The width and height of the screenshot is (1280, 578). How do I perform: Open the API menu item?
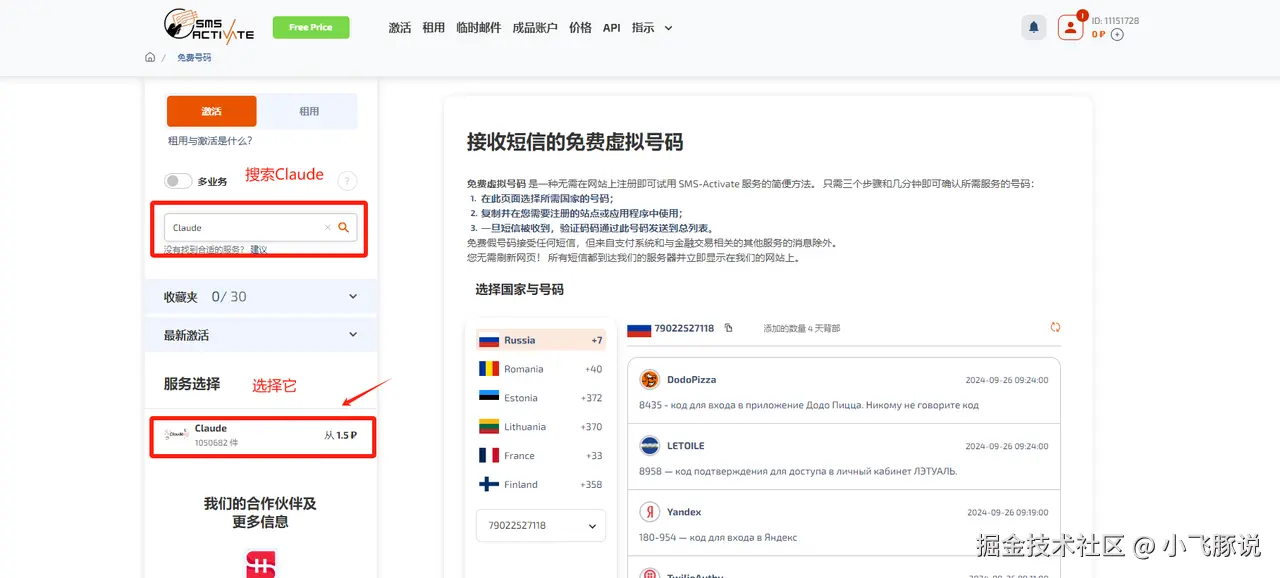click(612, 28)
